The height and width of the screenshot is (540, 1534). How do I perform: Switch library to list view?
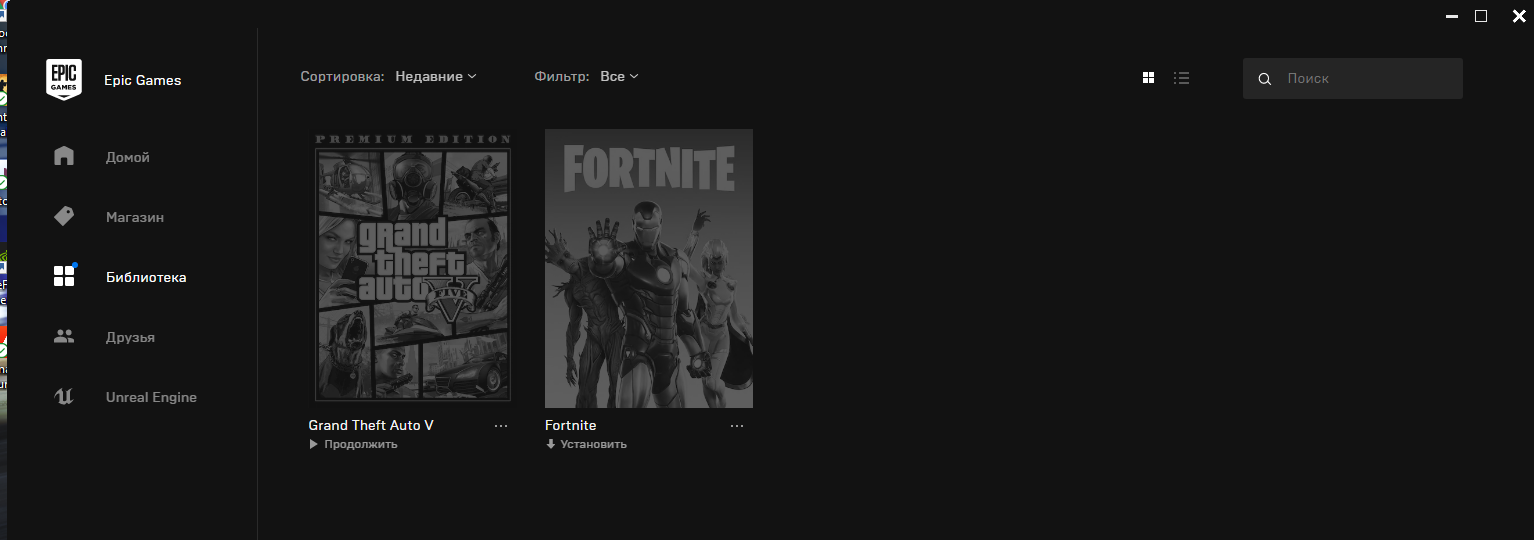tap(1181, 78)
